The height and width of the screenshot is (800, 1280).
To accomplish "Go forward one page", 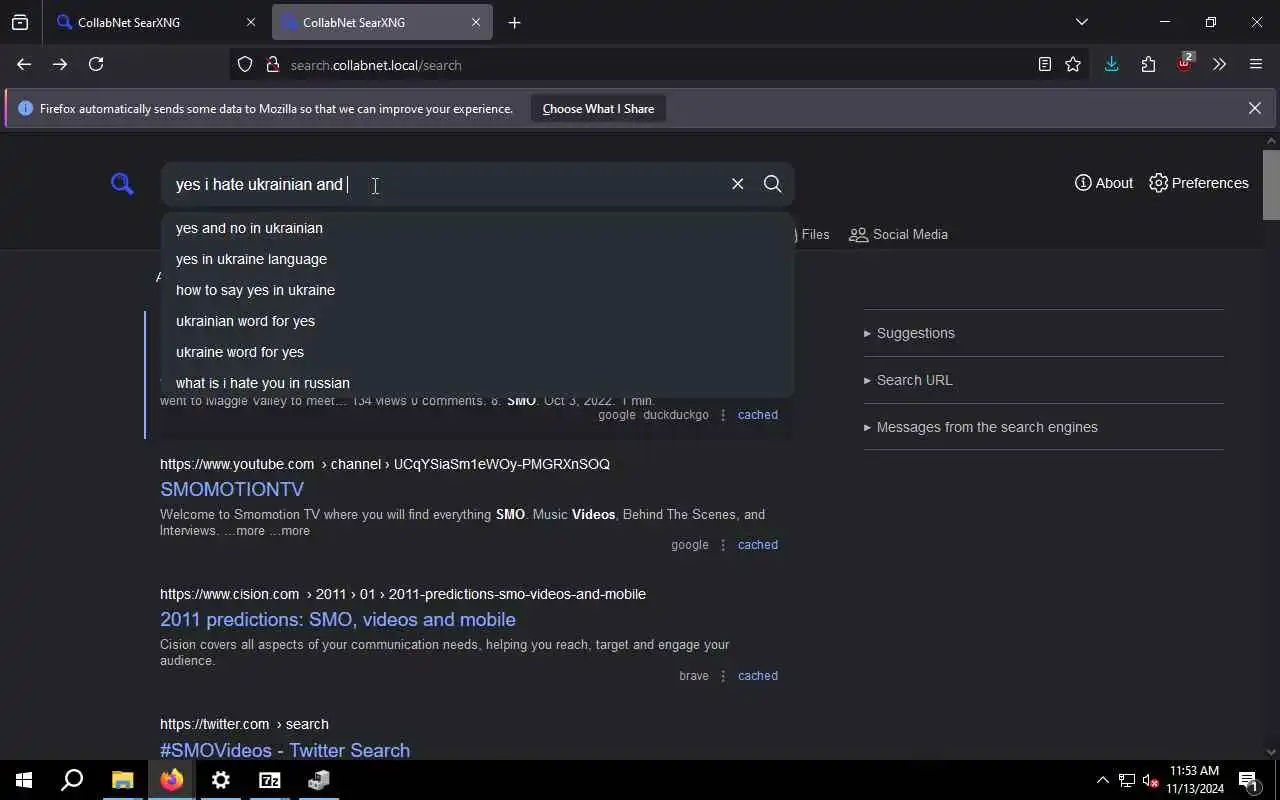I will click(60, 64).
